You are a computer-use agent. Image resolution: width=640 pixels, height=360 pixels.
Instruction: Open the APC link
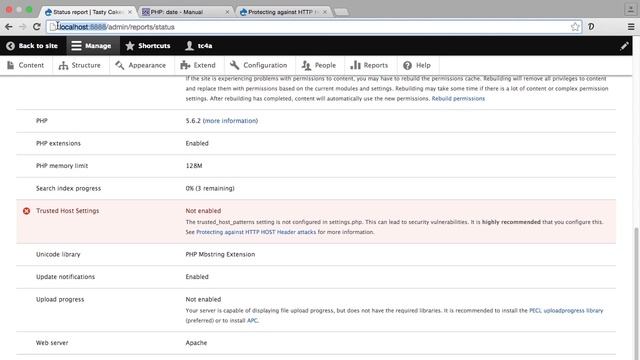click(252, 320)
